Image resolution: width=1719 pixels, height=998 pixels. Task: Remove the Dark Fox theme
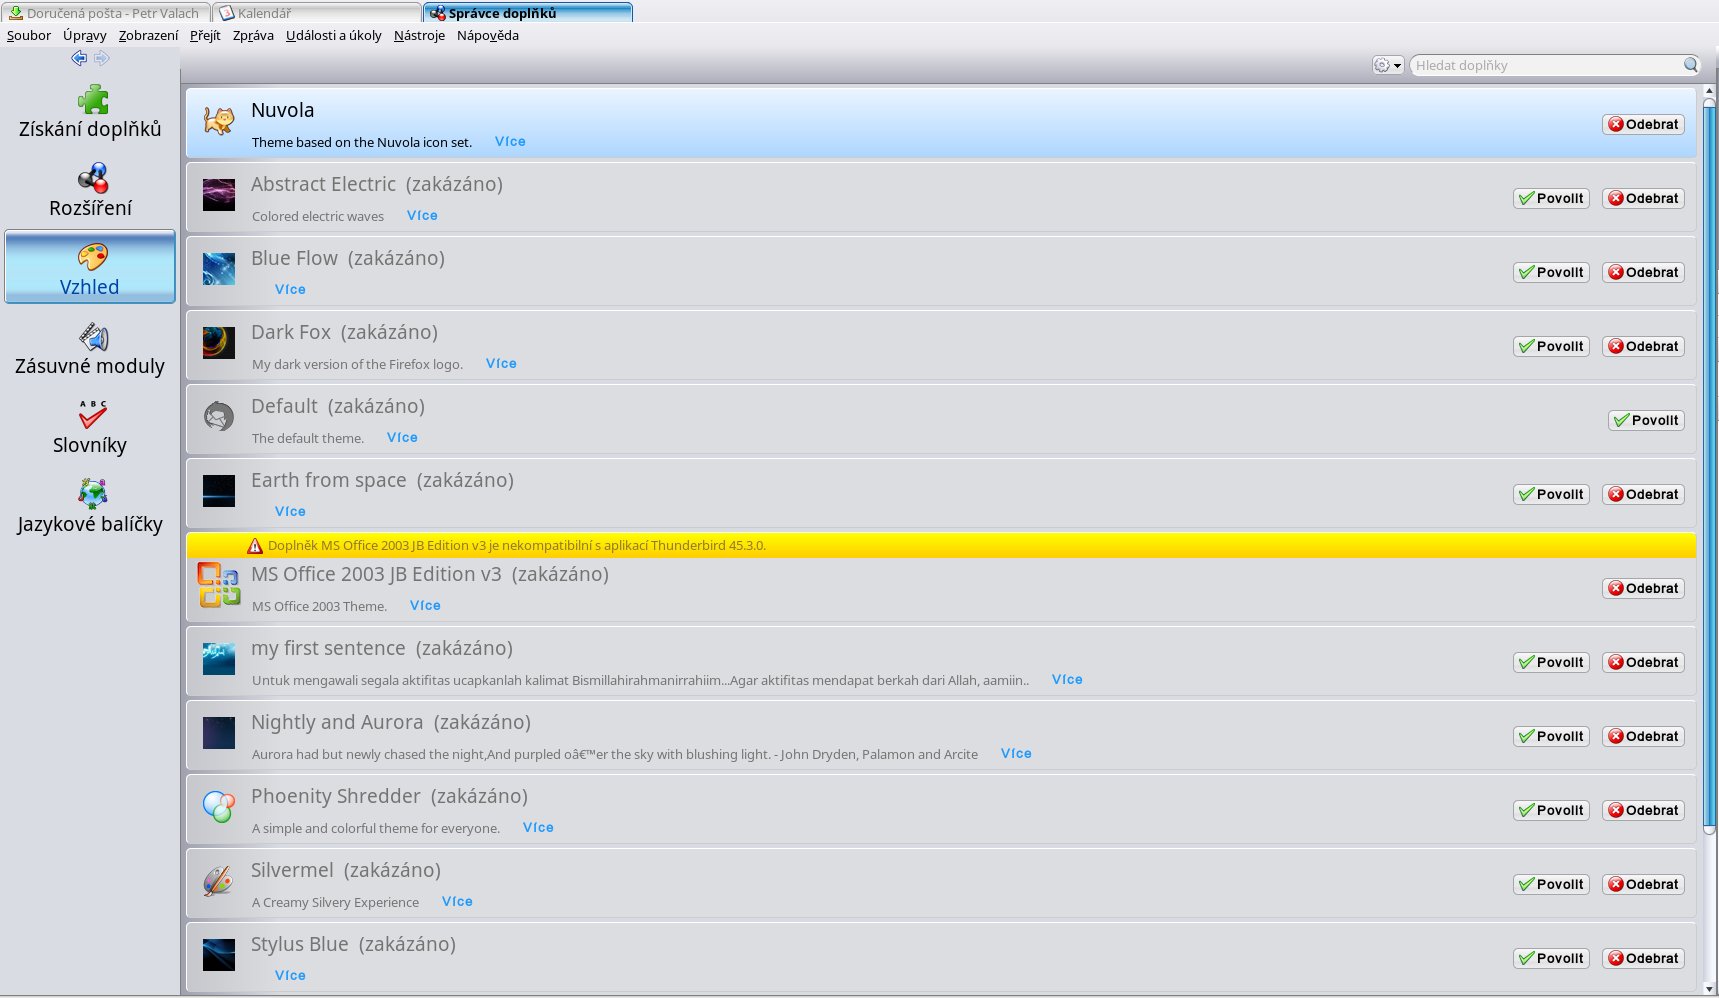point(1643,347)
